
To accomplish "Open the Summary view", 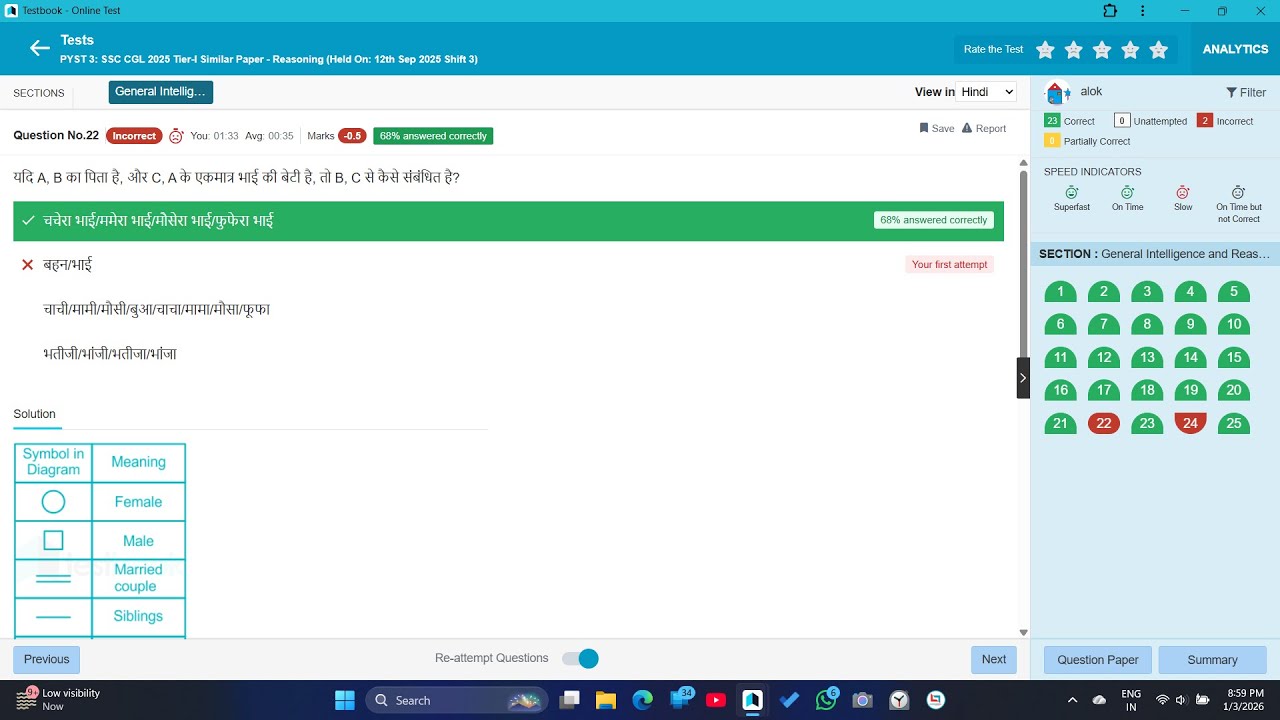I will 1213,660.
